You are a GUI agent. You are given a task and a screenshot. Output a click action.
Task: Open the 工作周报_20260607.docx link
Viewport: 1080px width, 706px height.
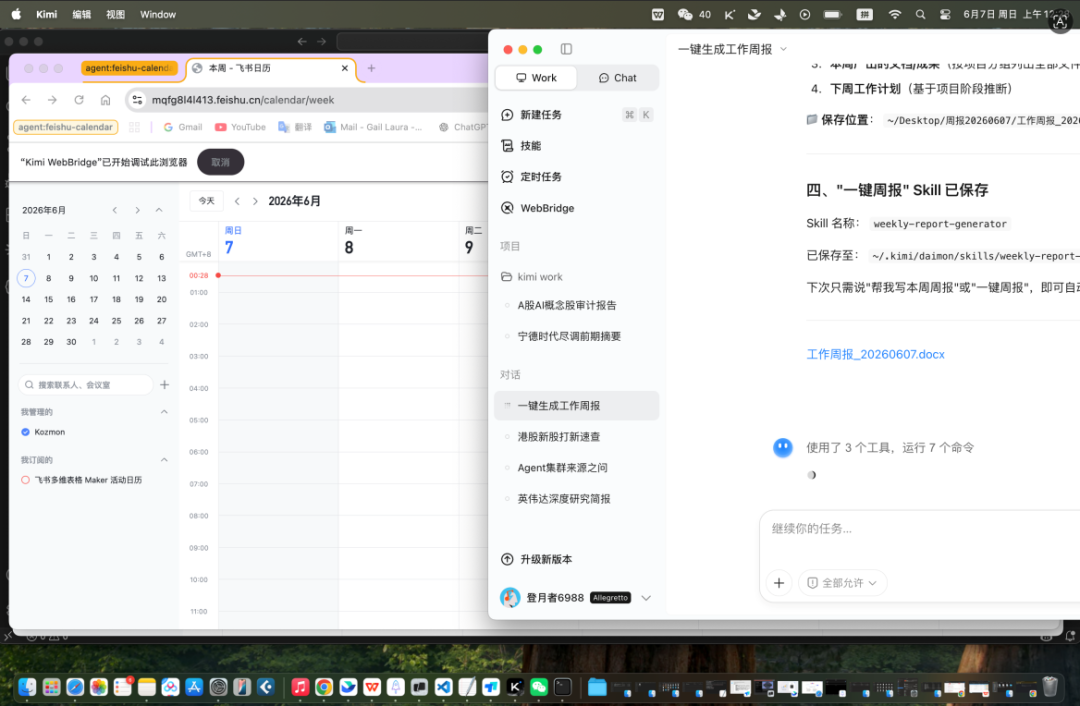pyautogui.click(x=875, y=354)
